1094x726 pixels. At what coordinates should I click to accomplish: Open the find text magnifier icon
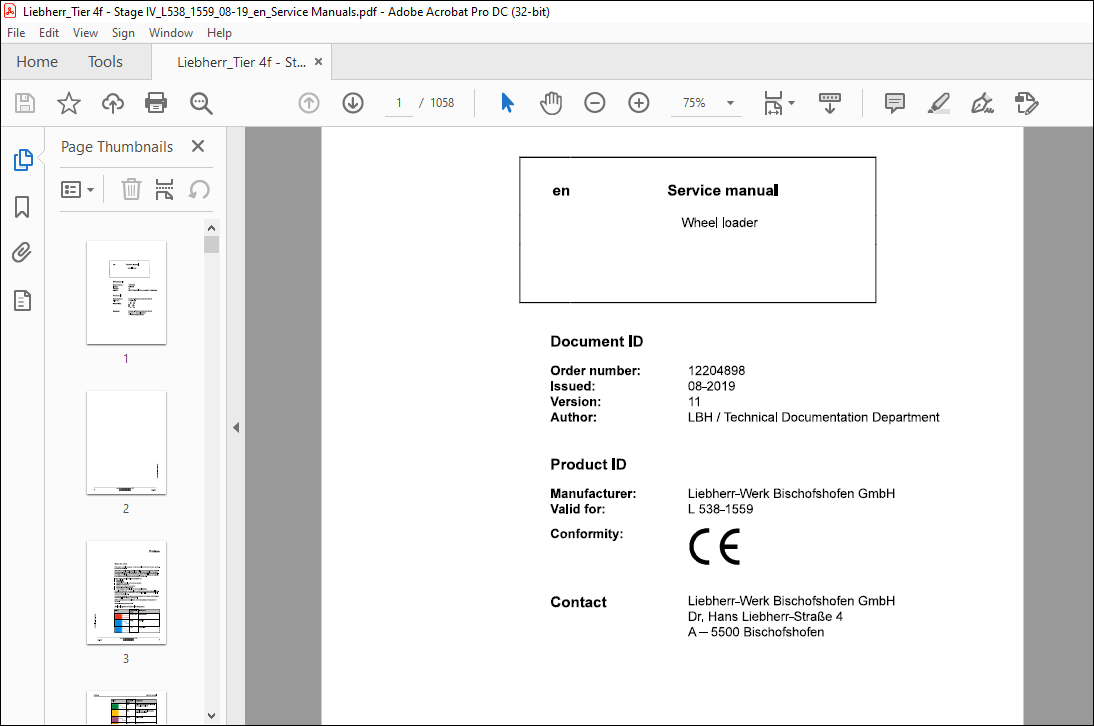pos(201,103)
